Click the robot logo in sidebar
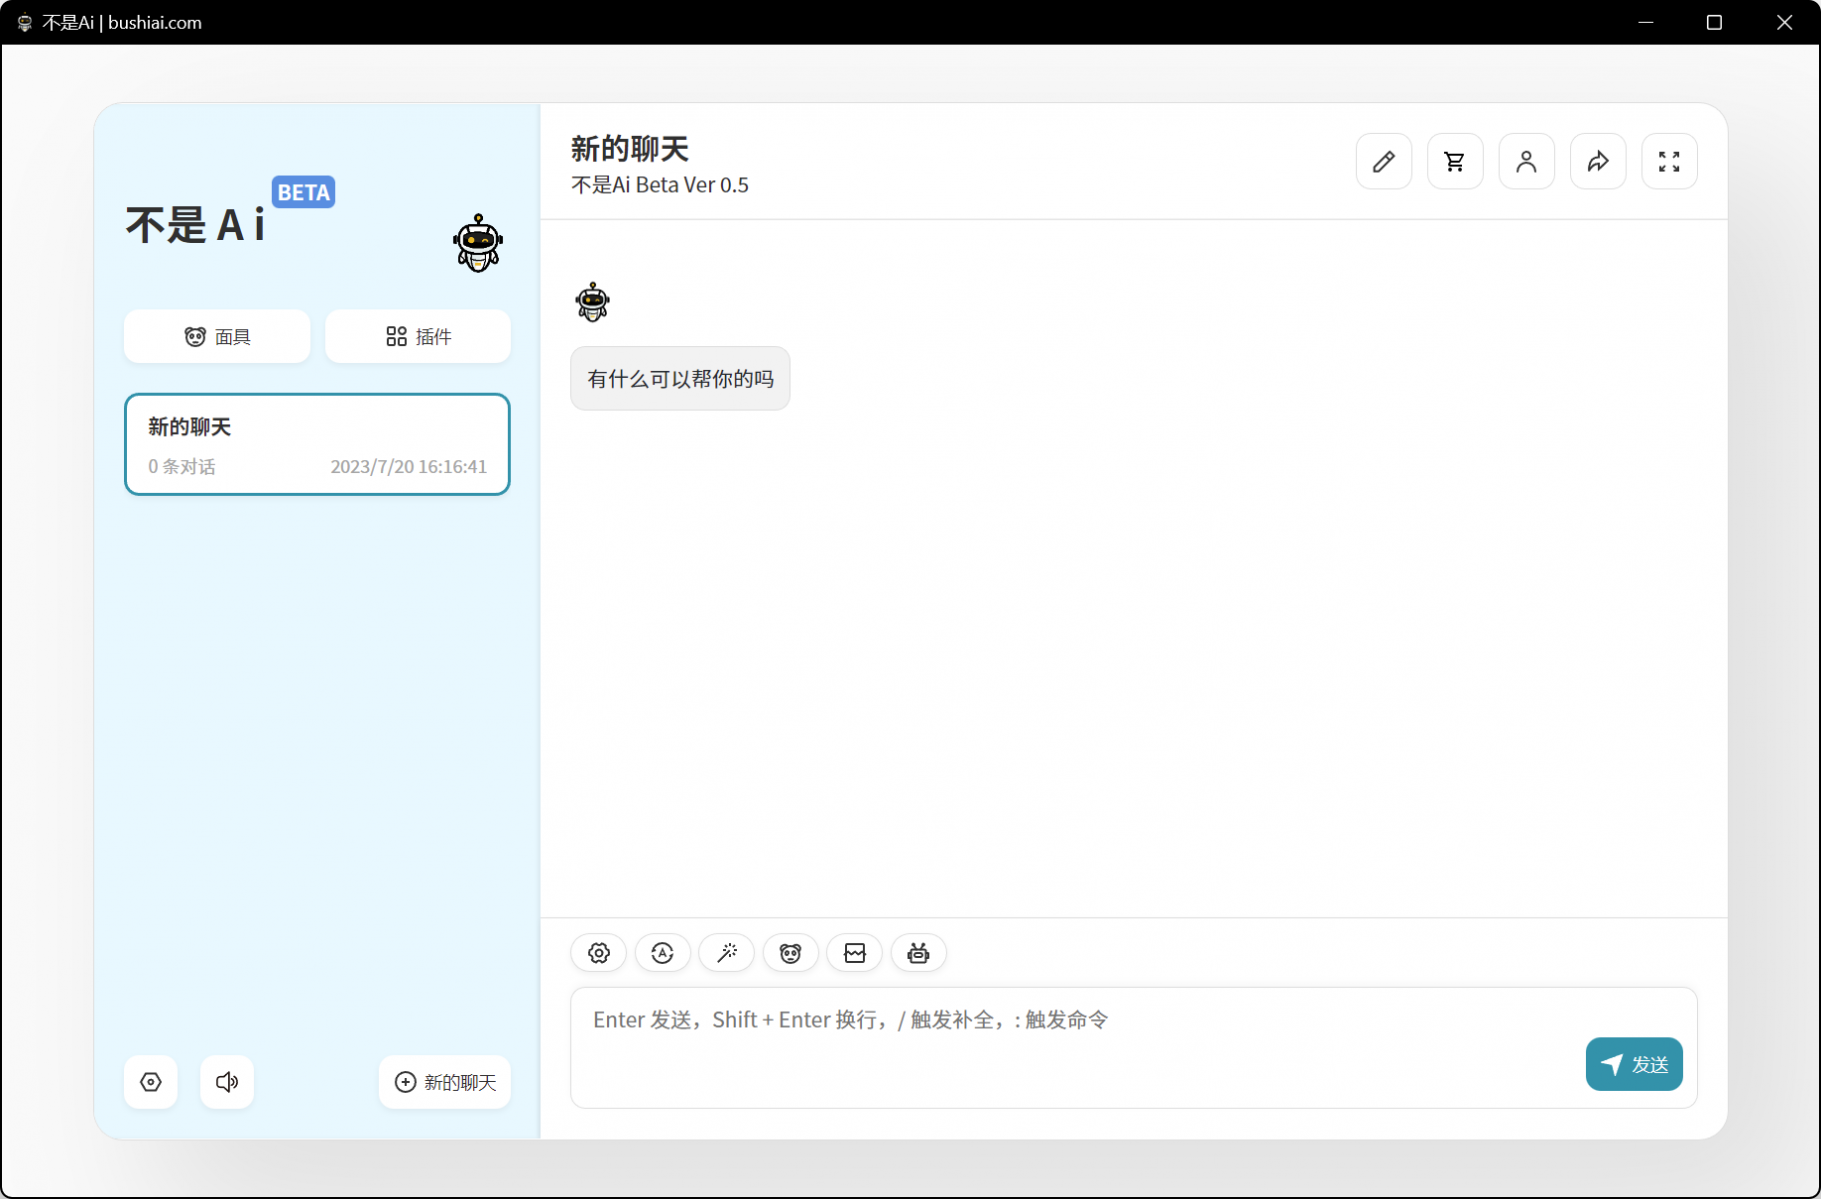 tap(477, 243)
